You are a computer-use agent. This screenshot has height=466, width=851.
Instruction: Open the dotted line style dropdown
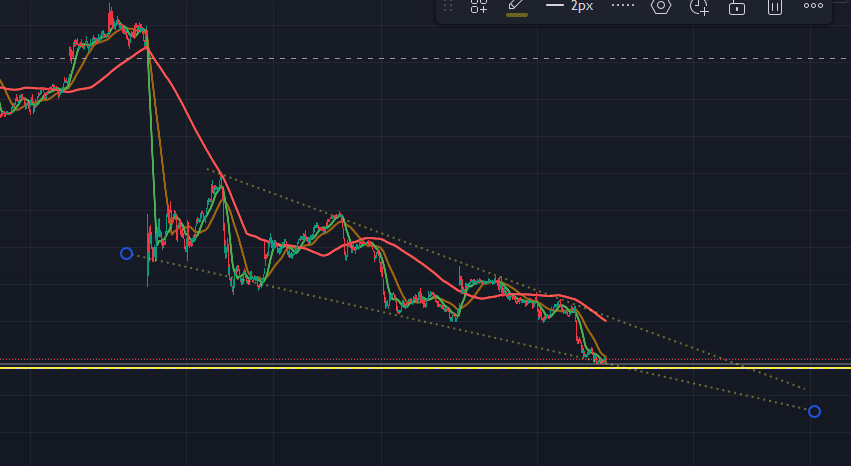click(x=623, y=5)
